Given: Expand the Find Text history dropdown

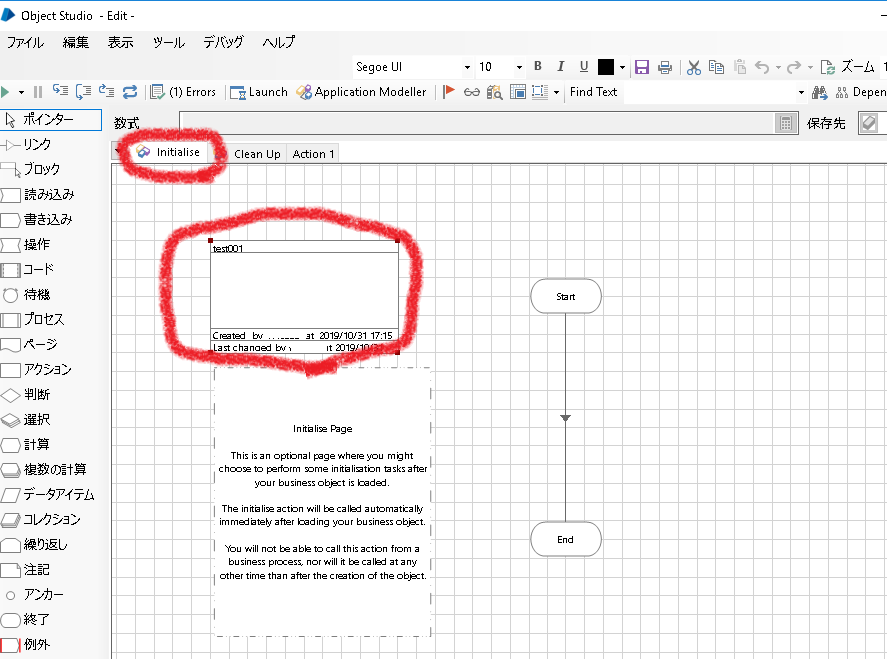Looking at the screenshot, I should 801,92.
